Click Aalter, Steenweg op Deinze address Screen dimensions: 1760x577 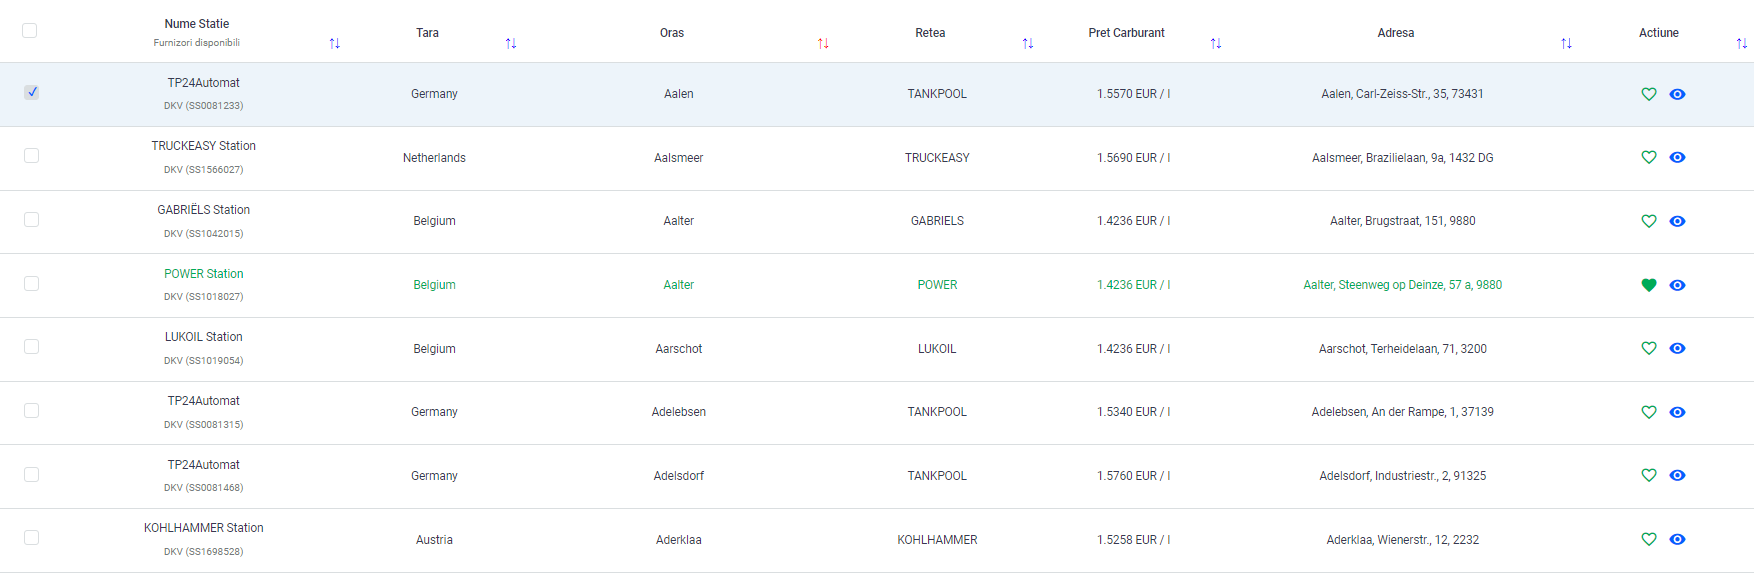(1402, 285)
